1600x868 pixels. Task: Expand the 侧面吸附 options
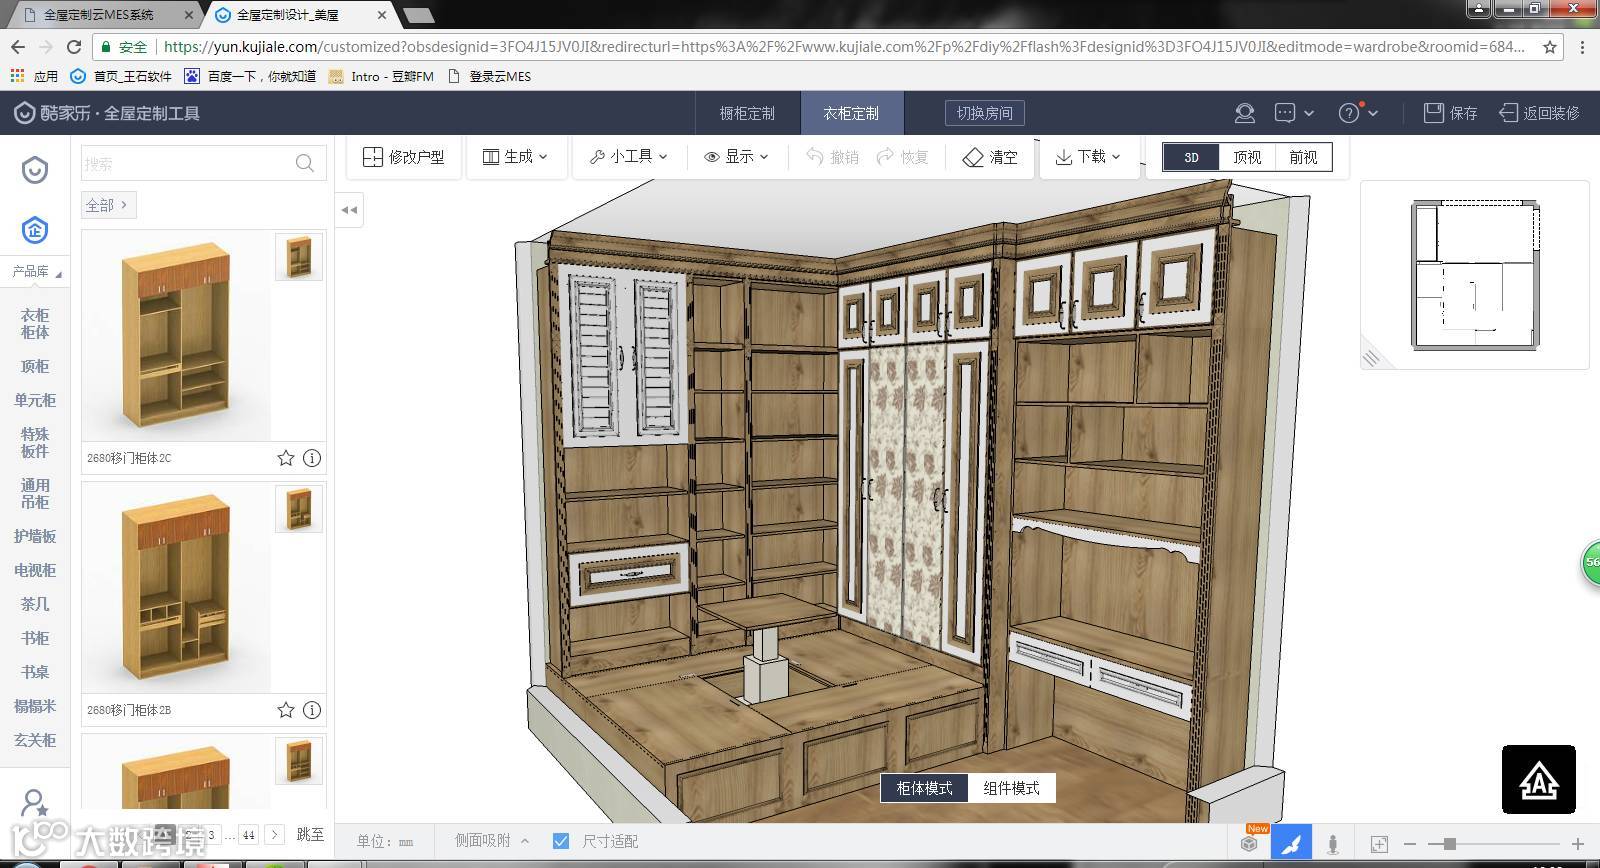[492, 841]
